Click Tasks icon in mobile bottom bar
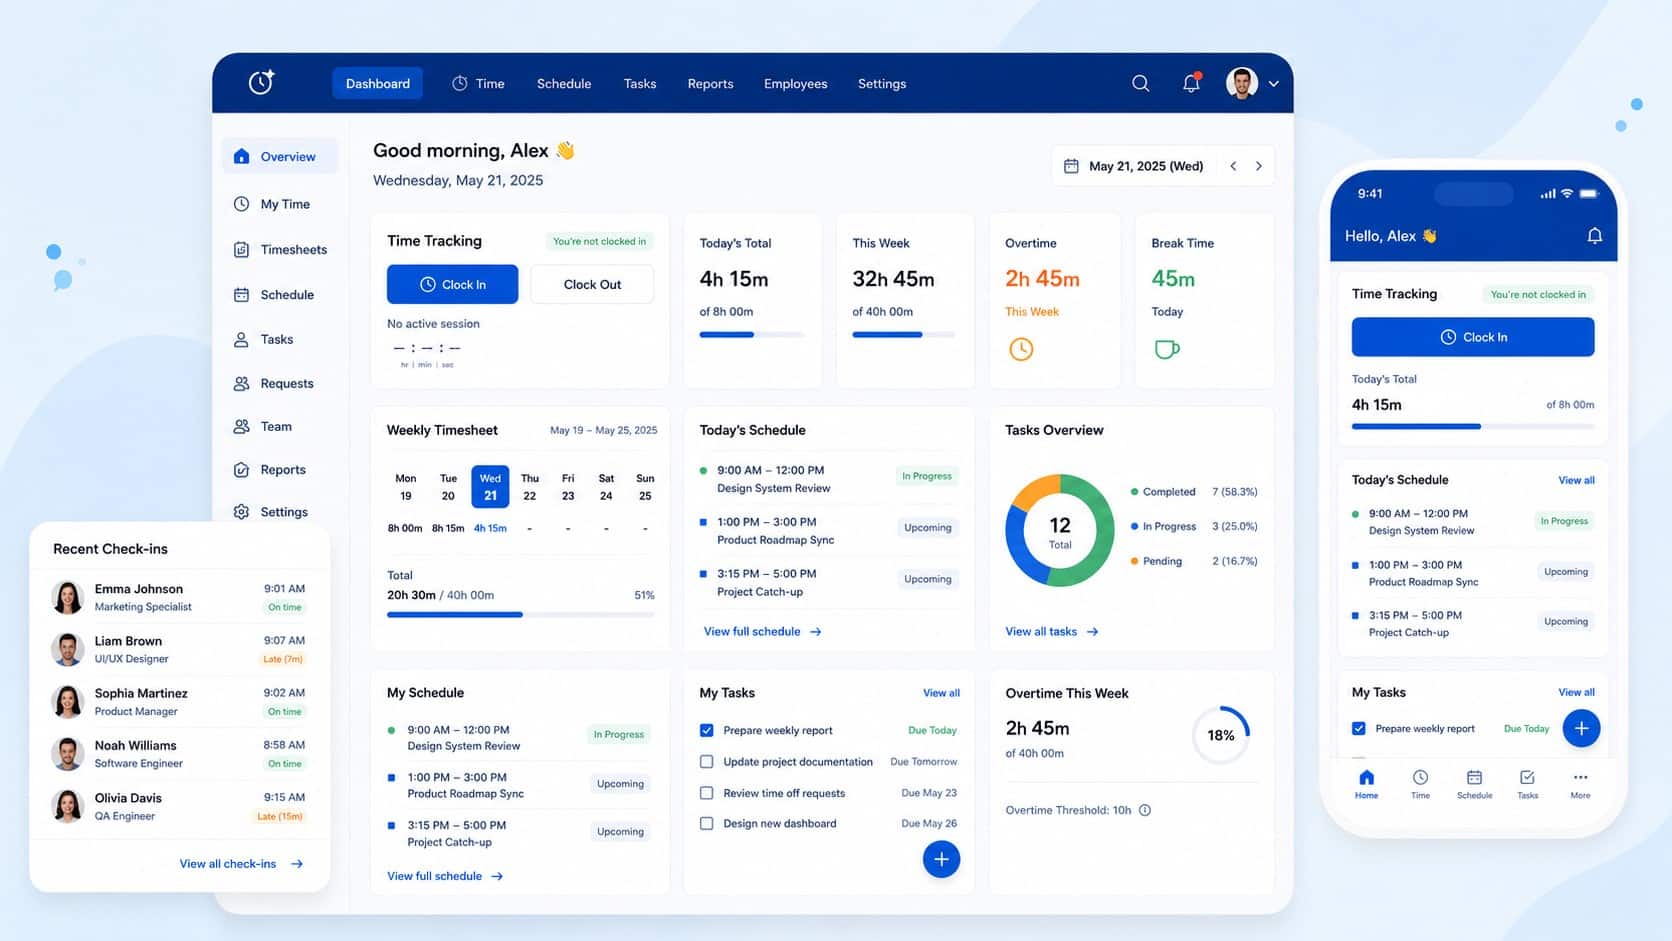1672x941 pixels. (1527, 778)
